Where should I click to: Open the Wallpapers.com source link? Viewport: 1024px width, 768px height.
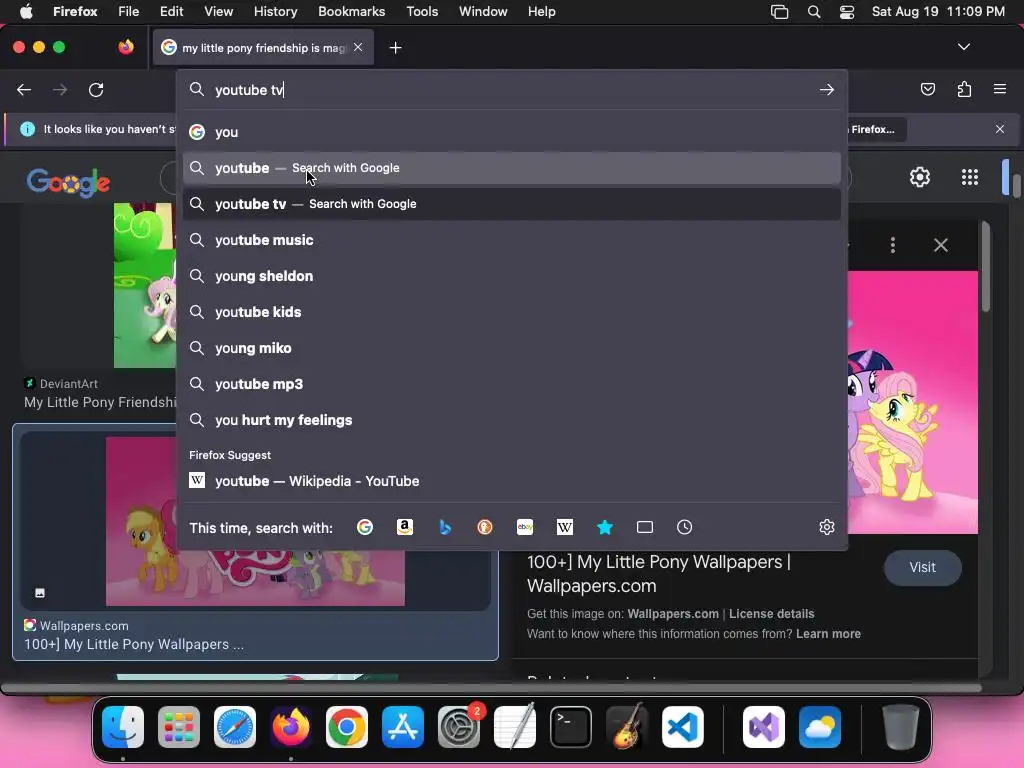[673, 614]
